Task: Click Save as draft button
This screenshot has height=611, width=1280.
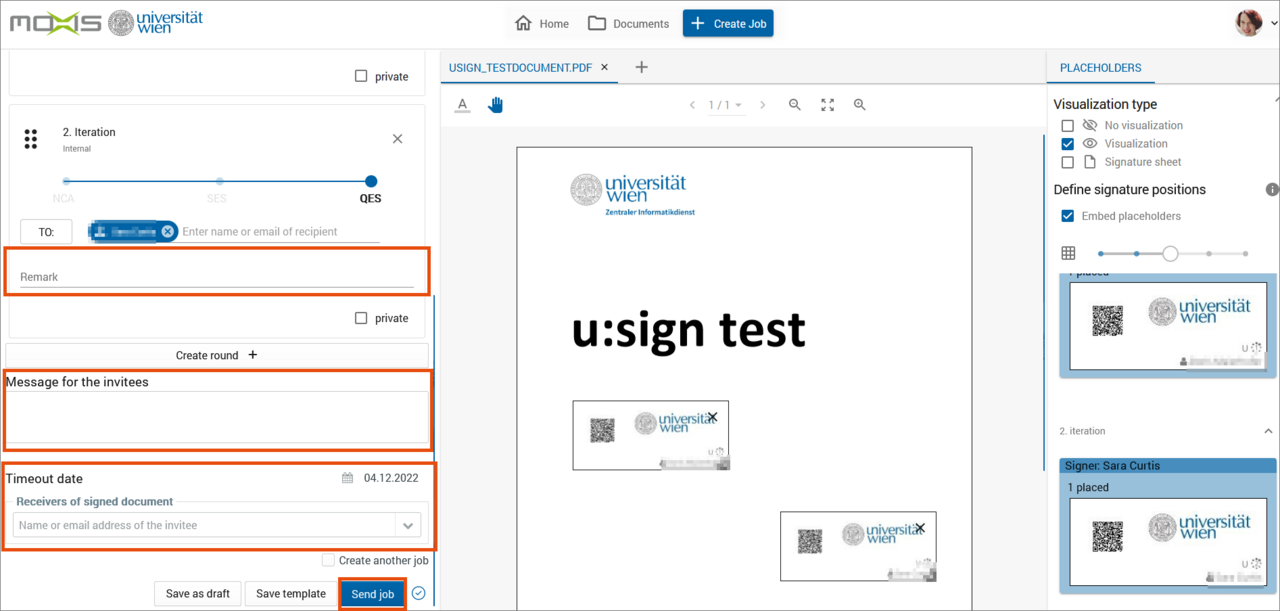Action: click(198, 594)
